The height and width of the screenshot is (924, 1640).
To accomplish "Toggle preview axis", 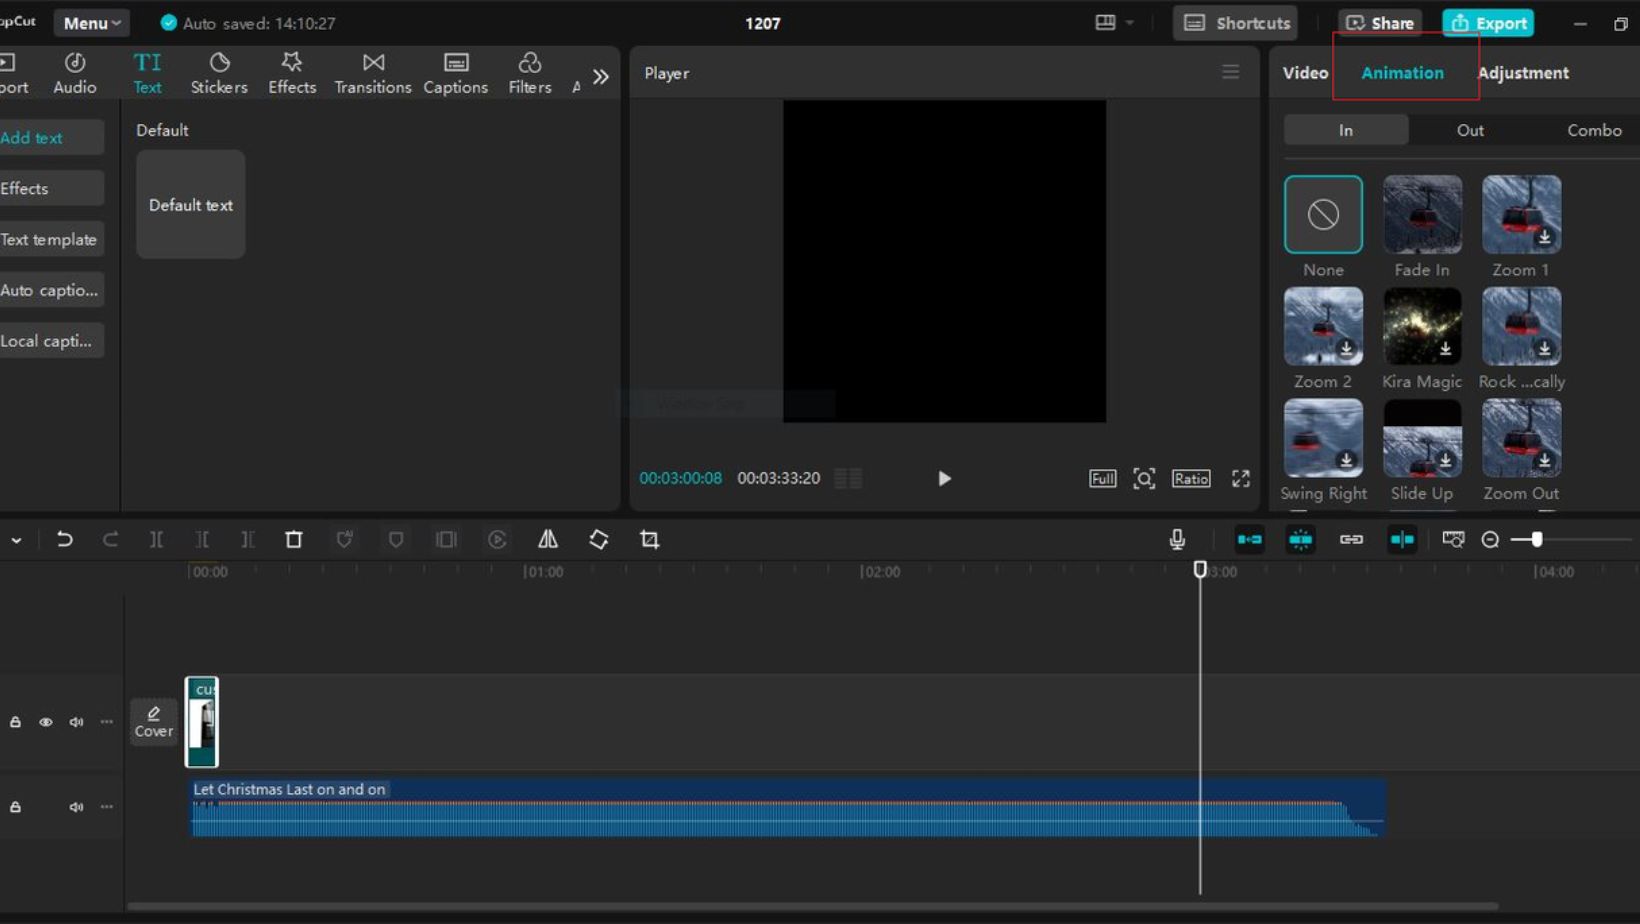I will click(x=1402, y=540).
